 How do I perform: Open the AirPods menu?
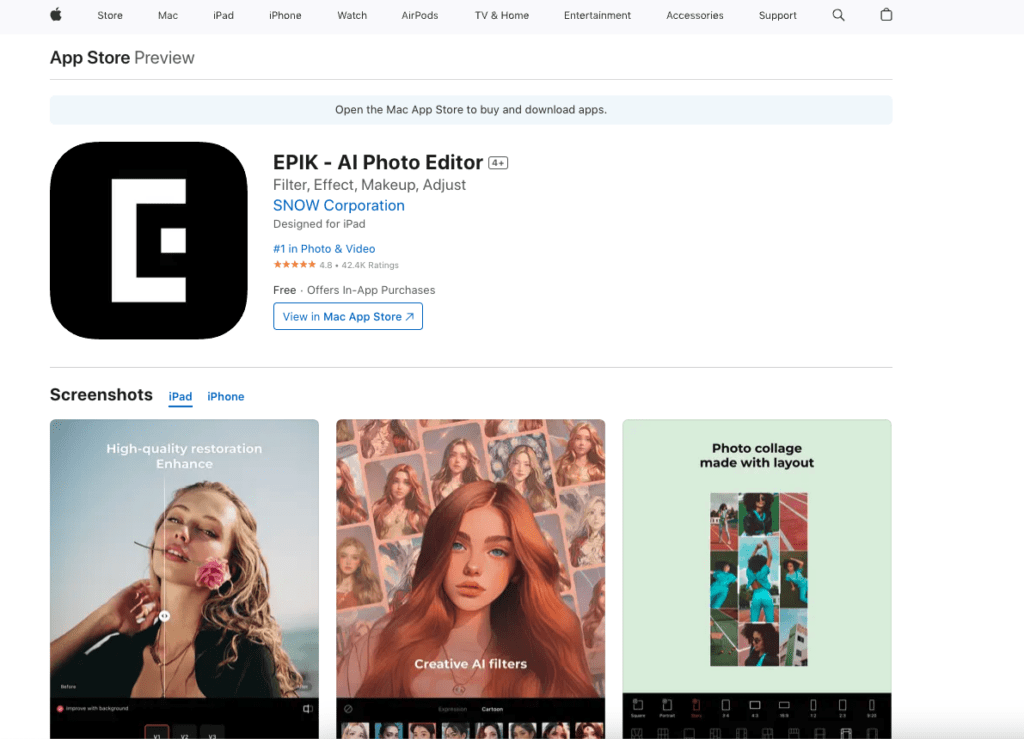tap(420, 15)
